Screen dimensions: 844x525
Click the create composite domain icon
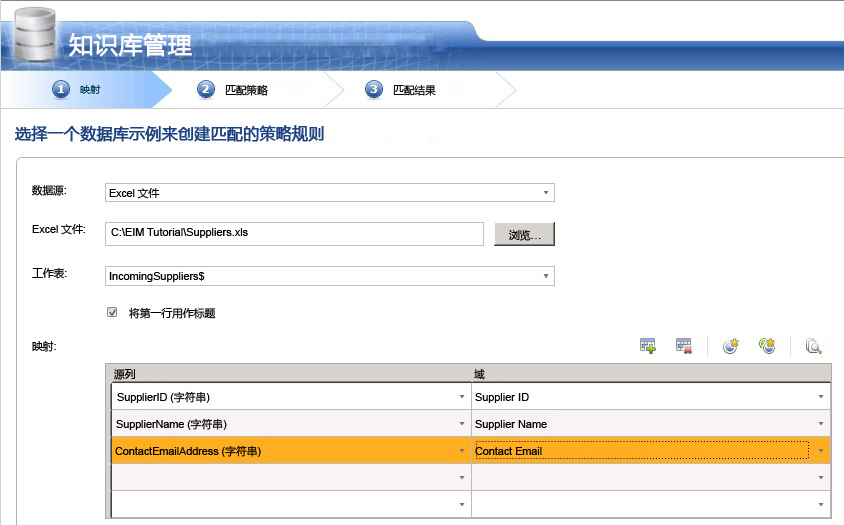[x=767, y=346]
